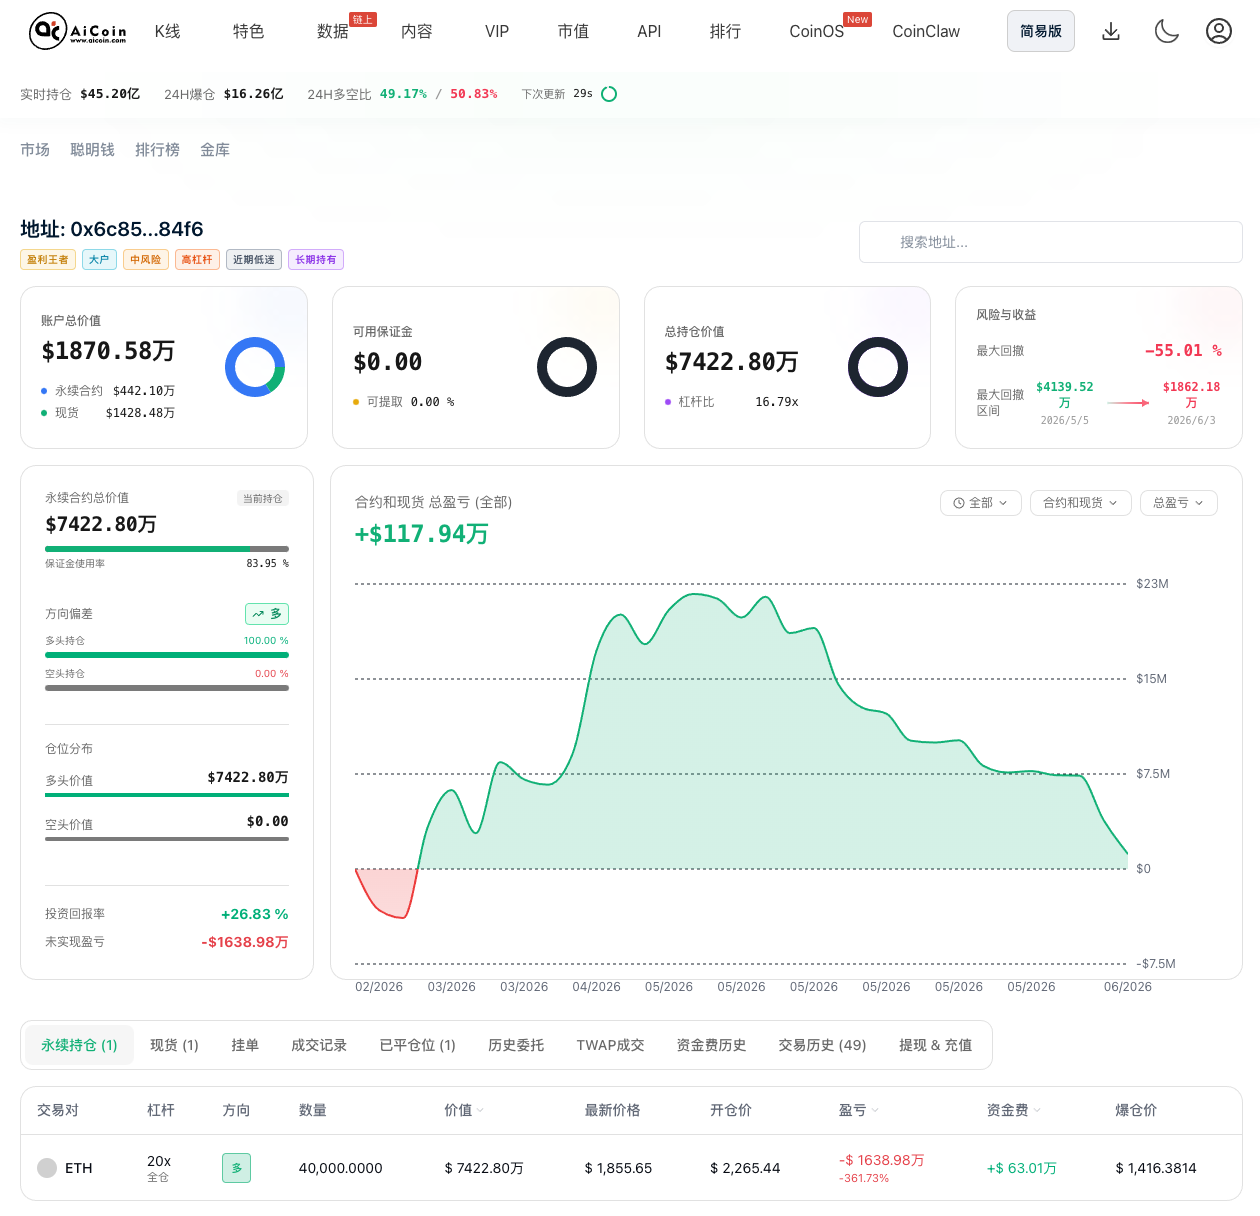The width and height of the screenshot is (1260, 1216).
Task: Open CoinClaw in top navigation
Action: (926, 32)
